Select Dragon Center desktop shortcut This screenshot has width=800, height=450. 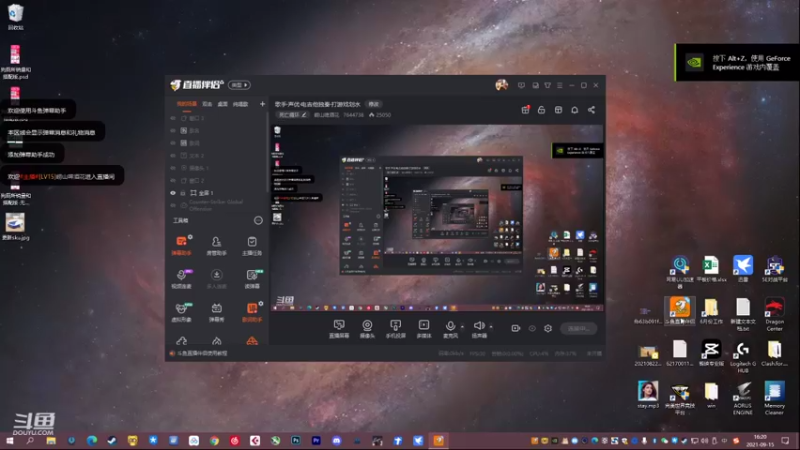click(x=774, y=314)
